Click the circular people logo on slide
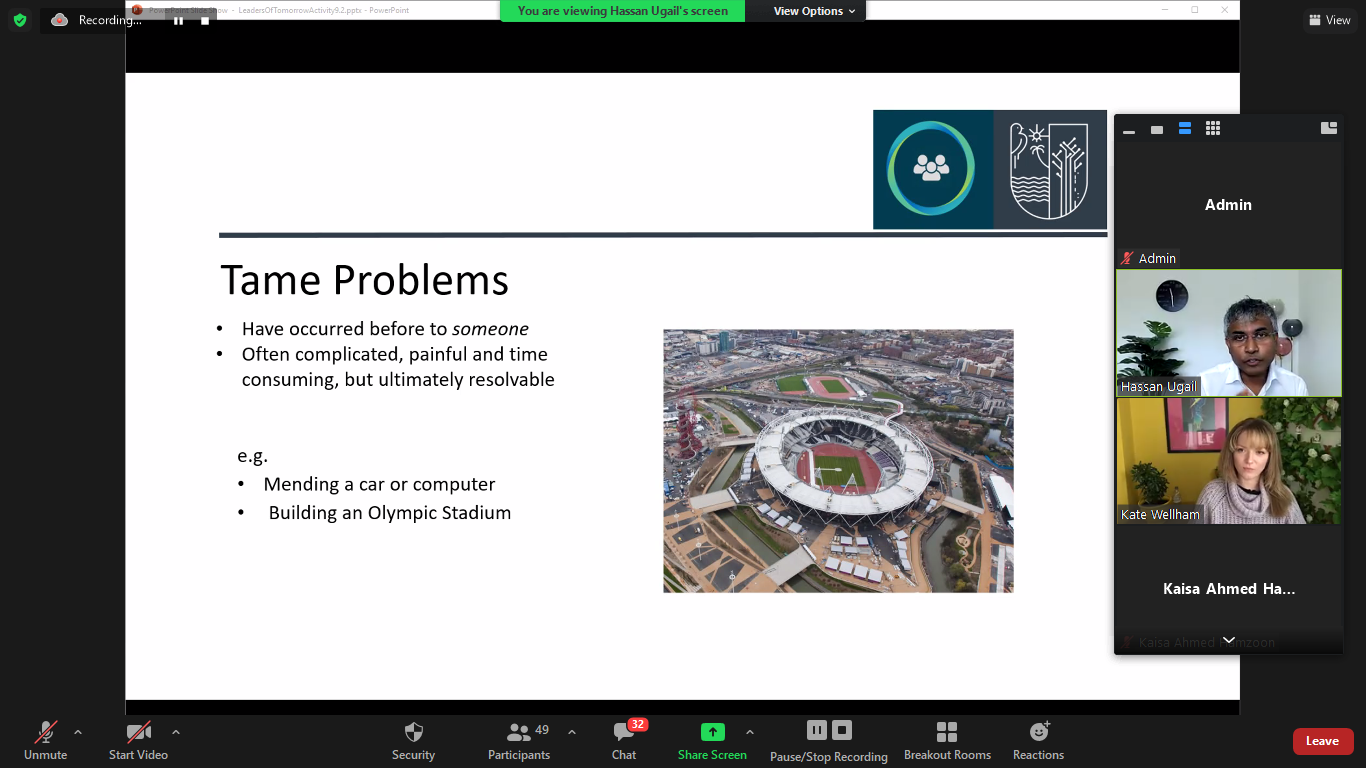 [931, 168]
